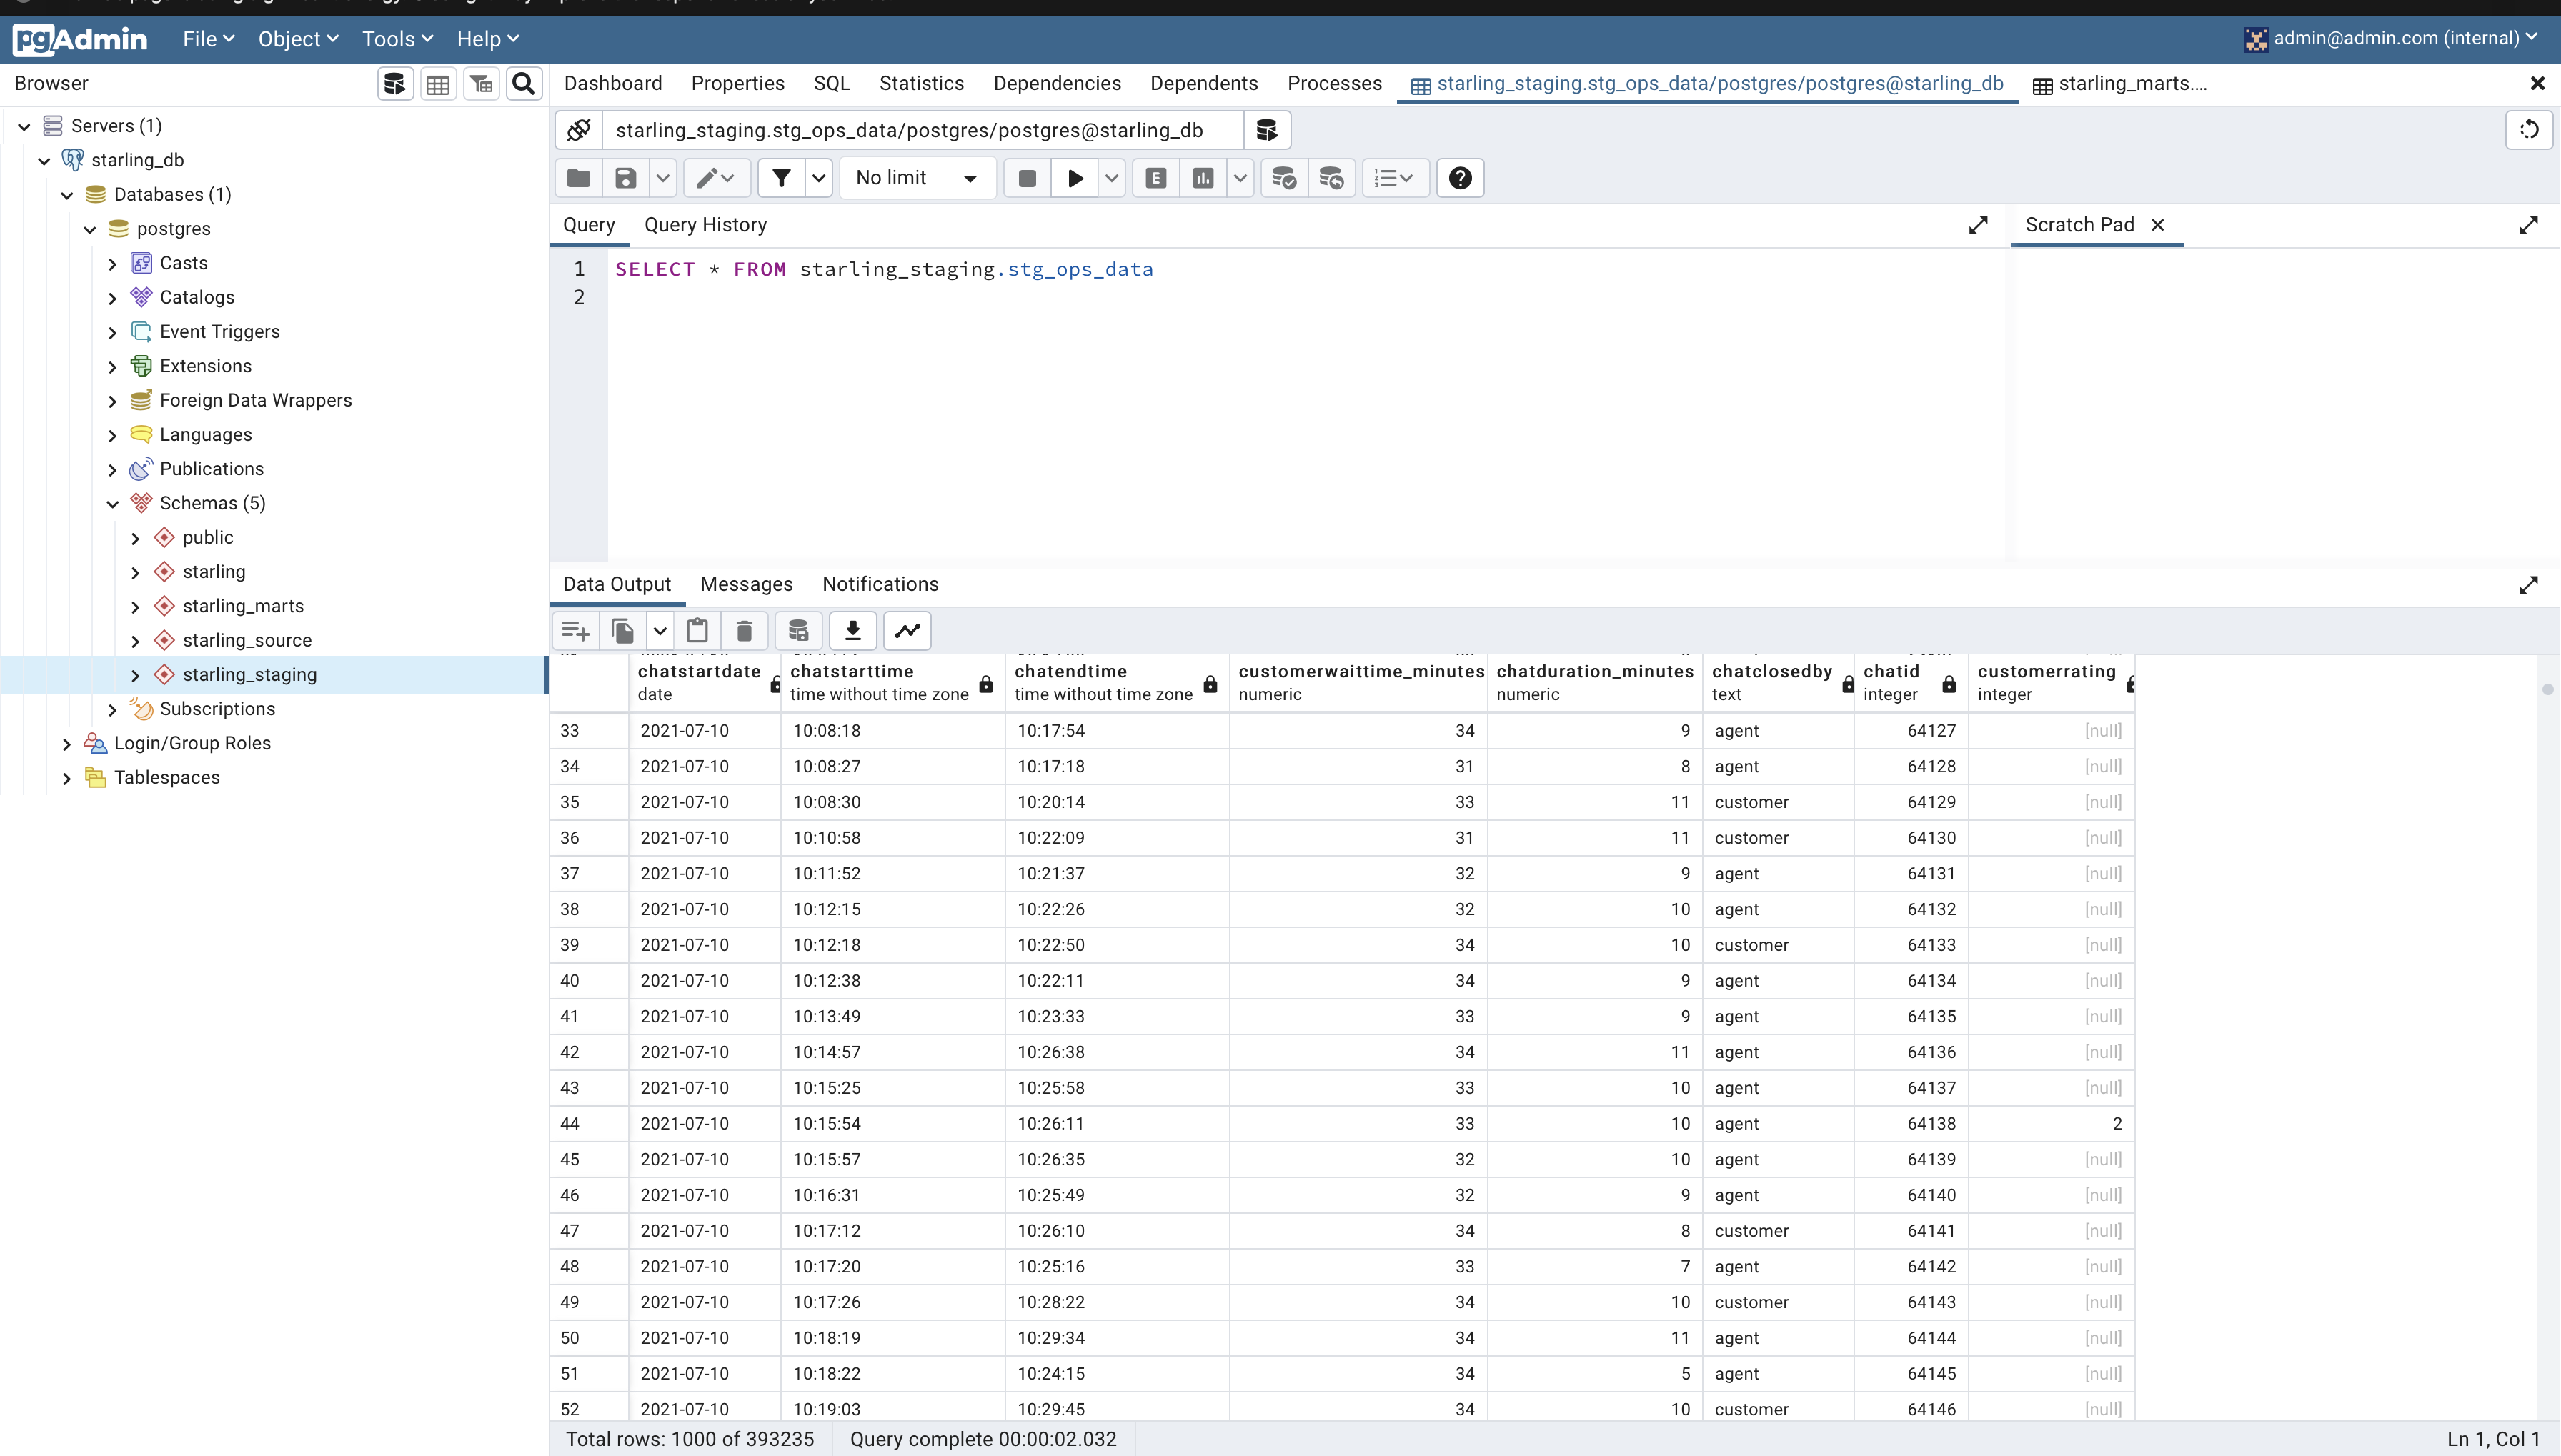
Task: Click the Rollback transaction icon
Action: 1331,178
